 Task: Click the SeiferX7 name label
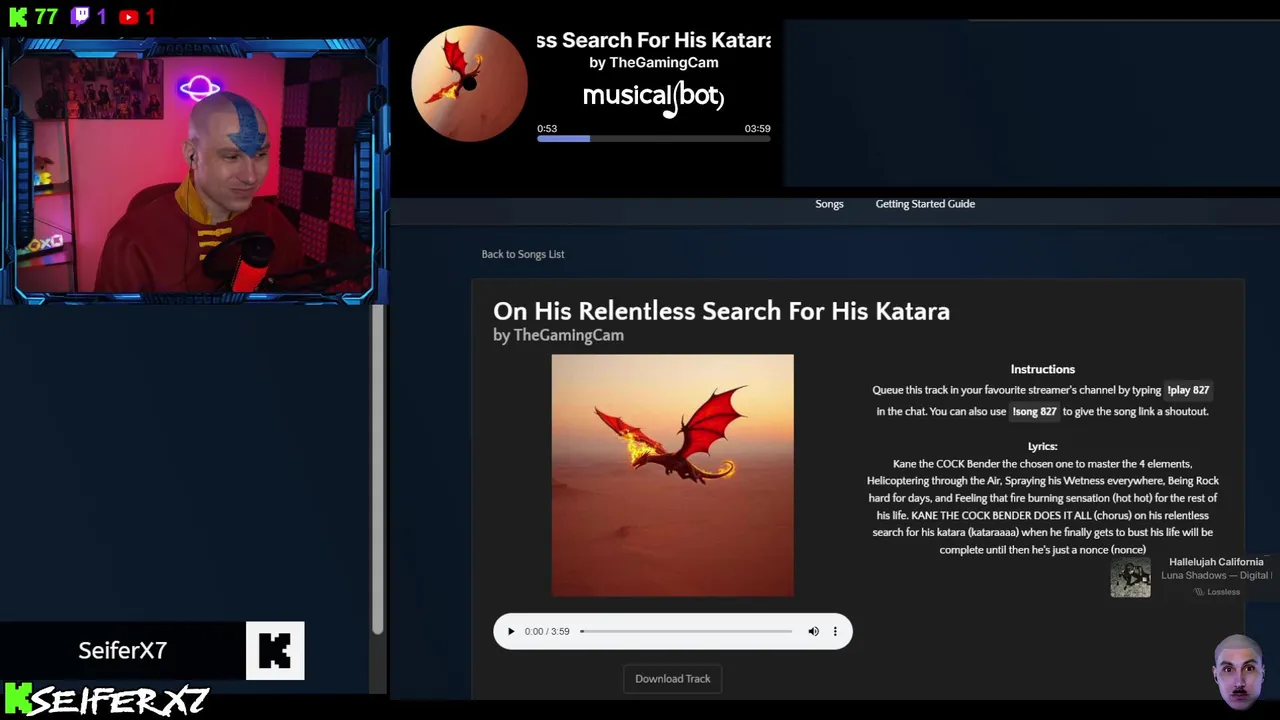coord(123,651)
